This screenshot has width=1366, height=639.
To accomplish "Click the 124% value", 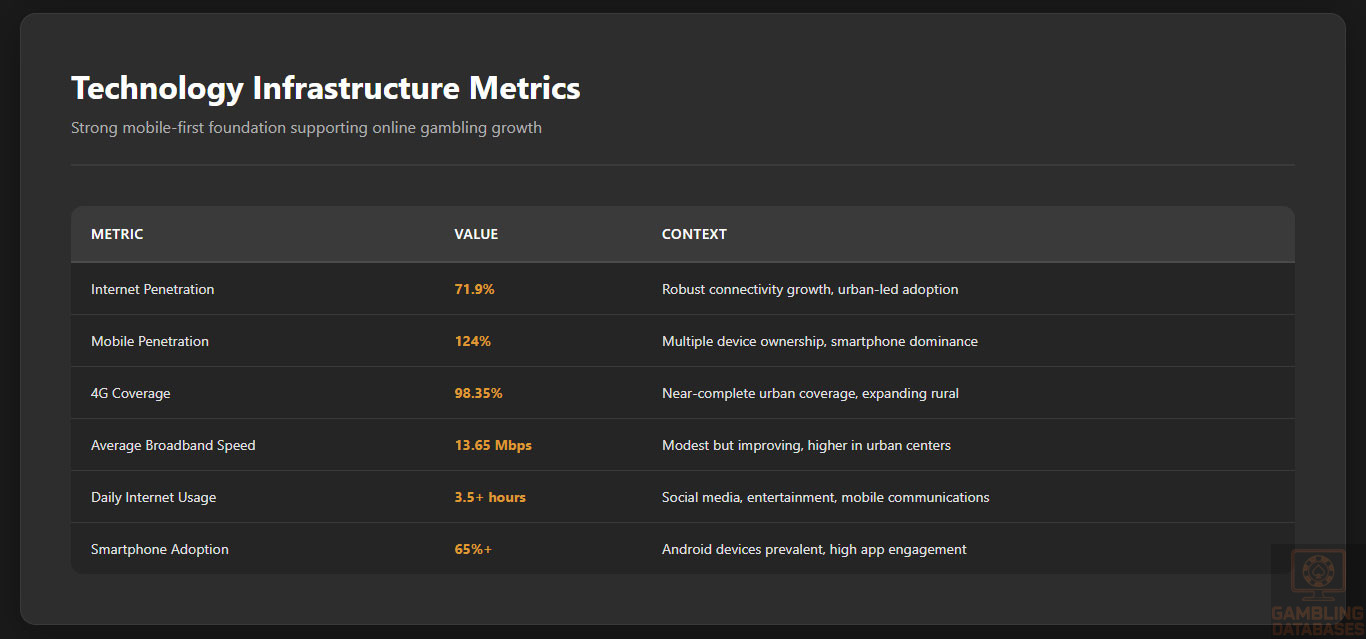I will pos(473,341).
